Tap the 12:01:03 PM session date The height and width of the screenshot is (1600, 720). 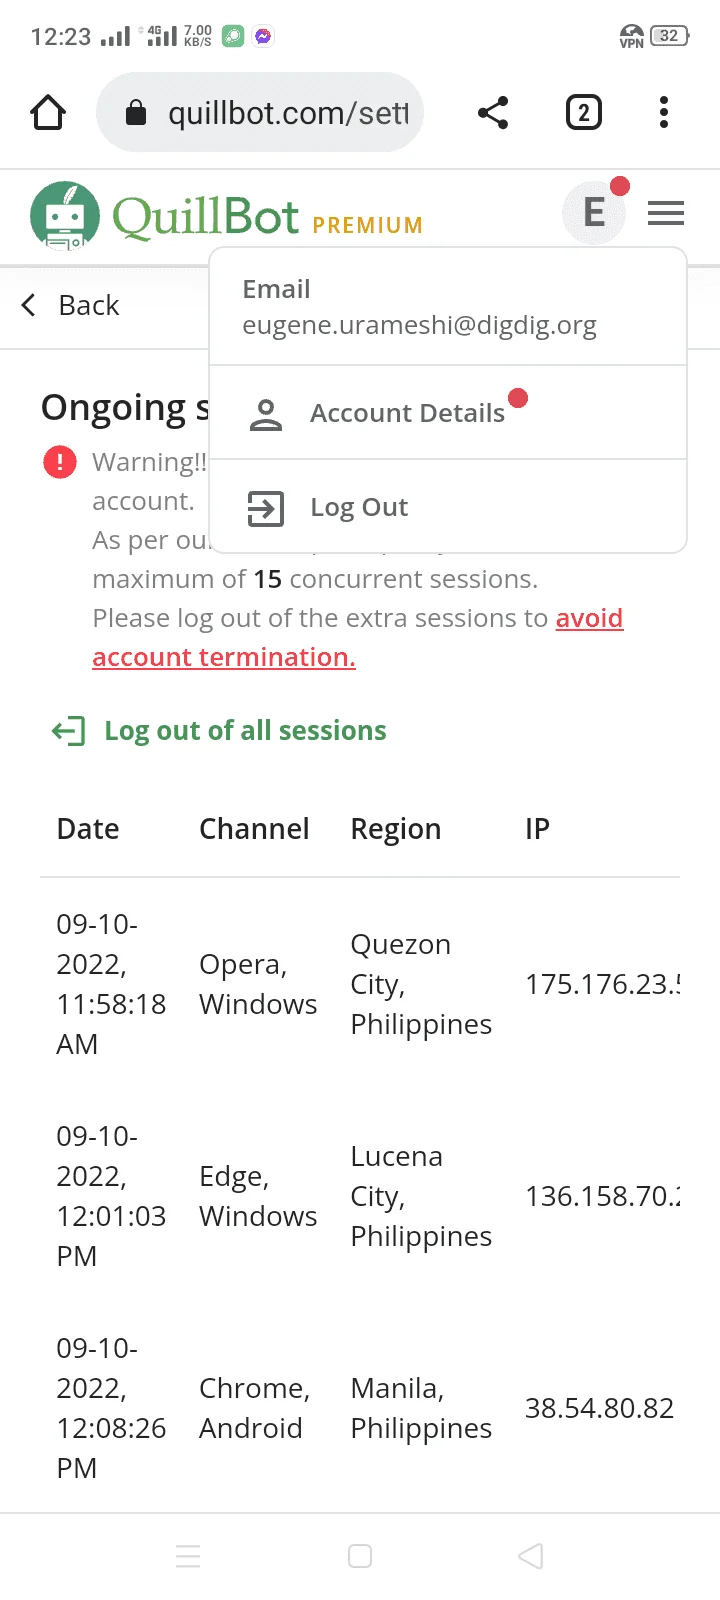pos(111,1196)
